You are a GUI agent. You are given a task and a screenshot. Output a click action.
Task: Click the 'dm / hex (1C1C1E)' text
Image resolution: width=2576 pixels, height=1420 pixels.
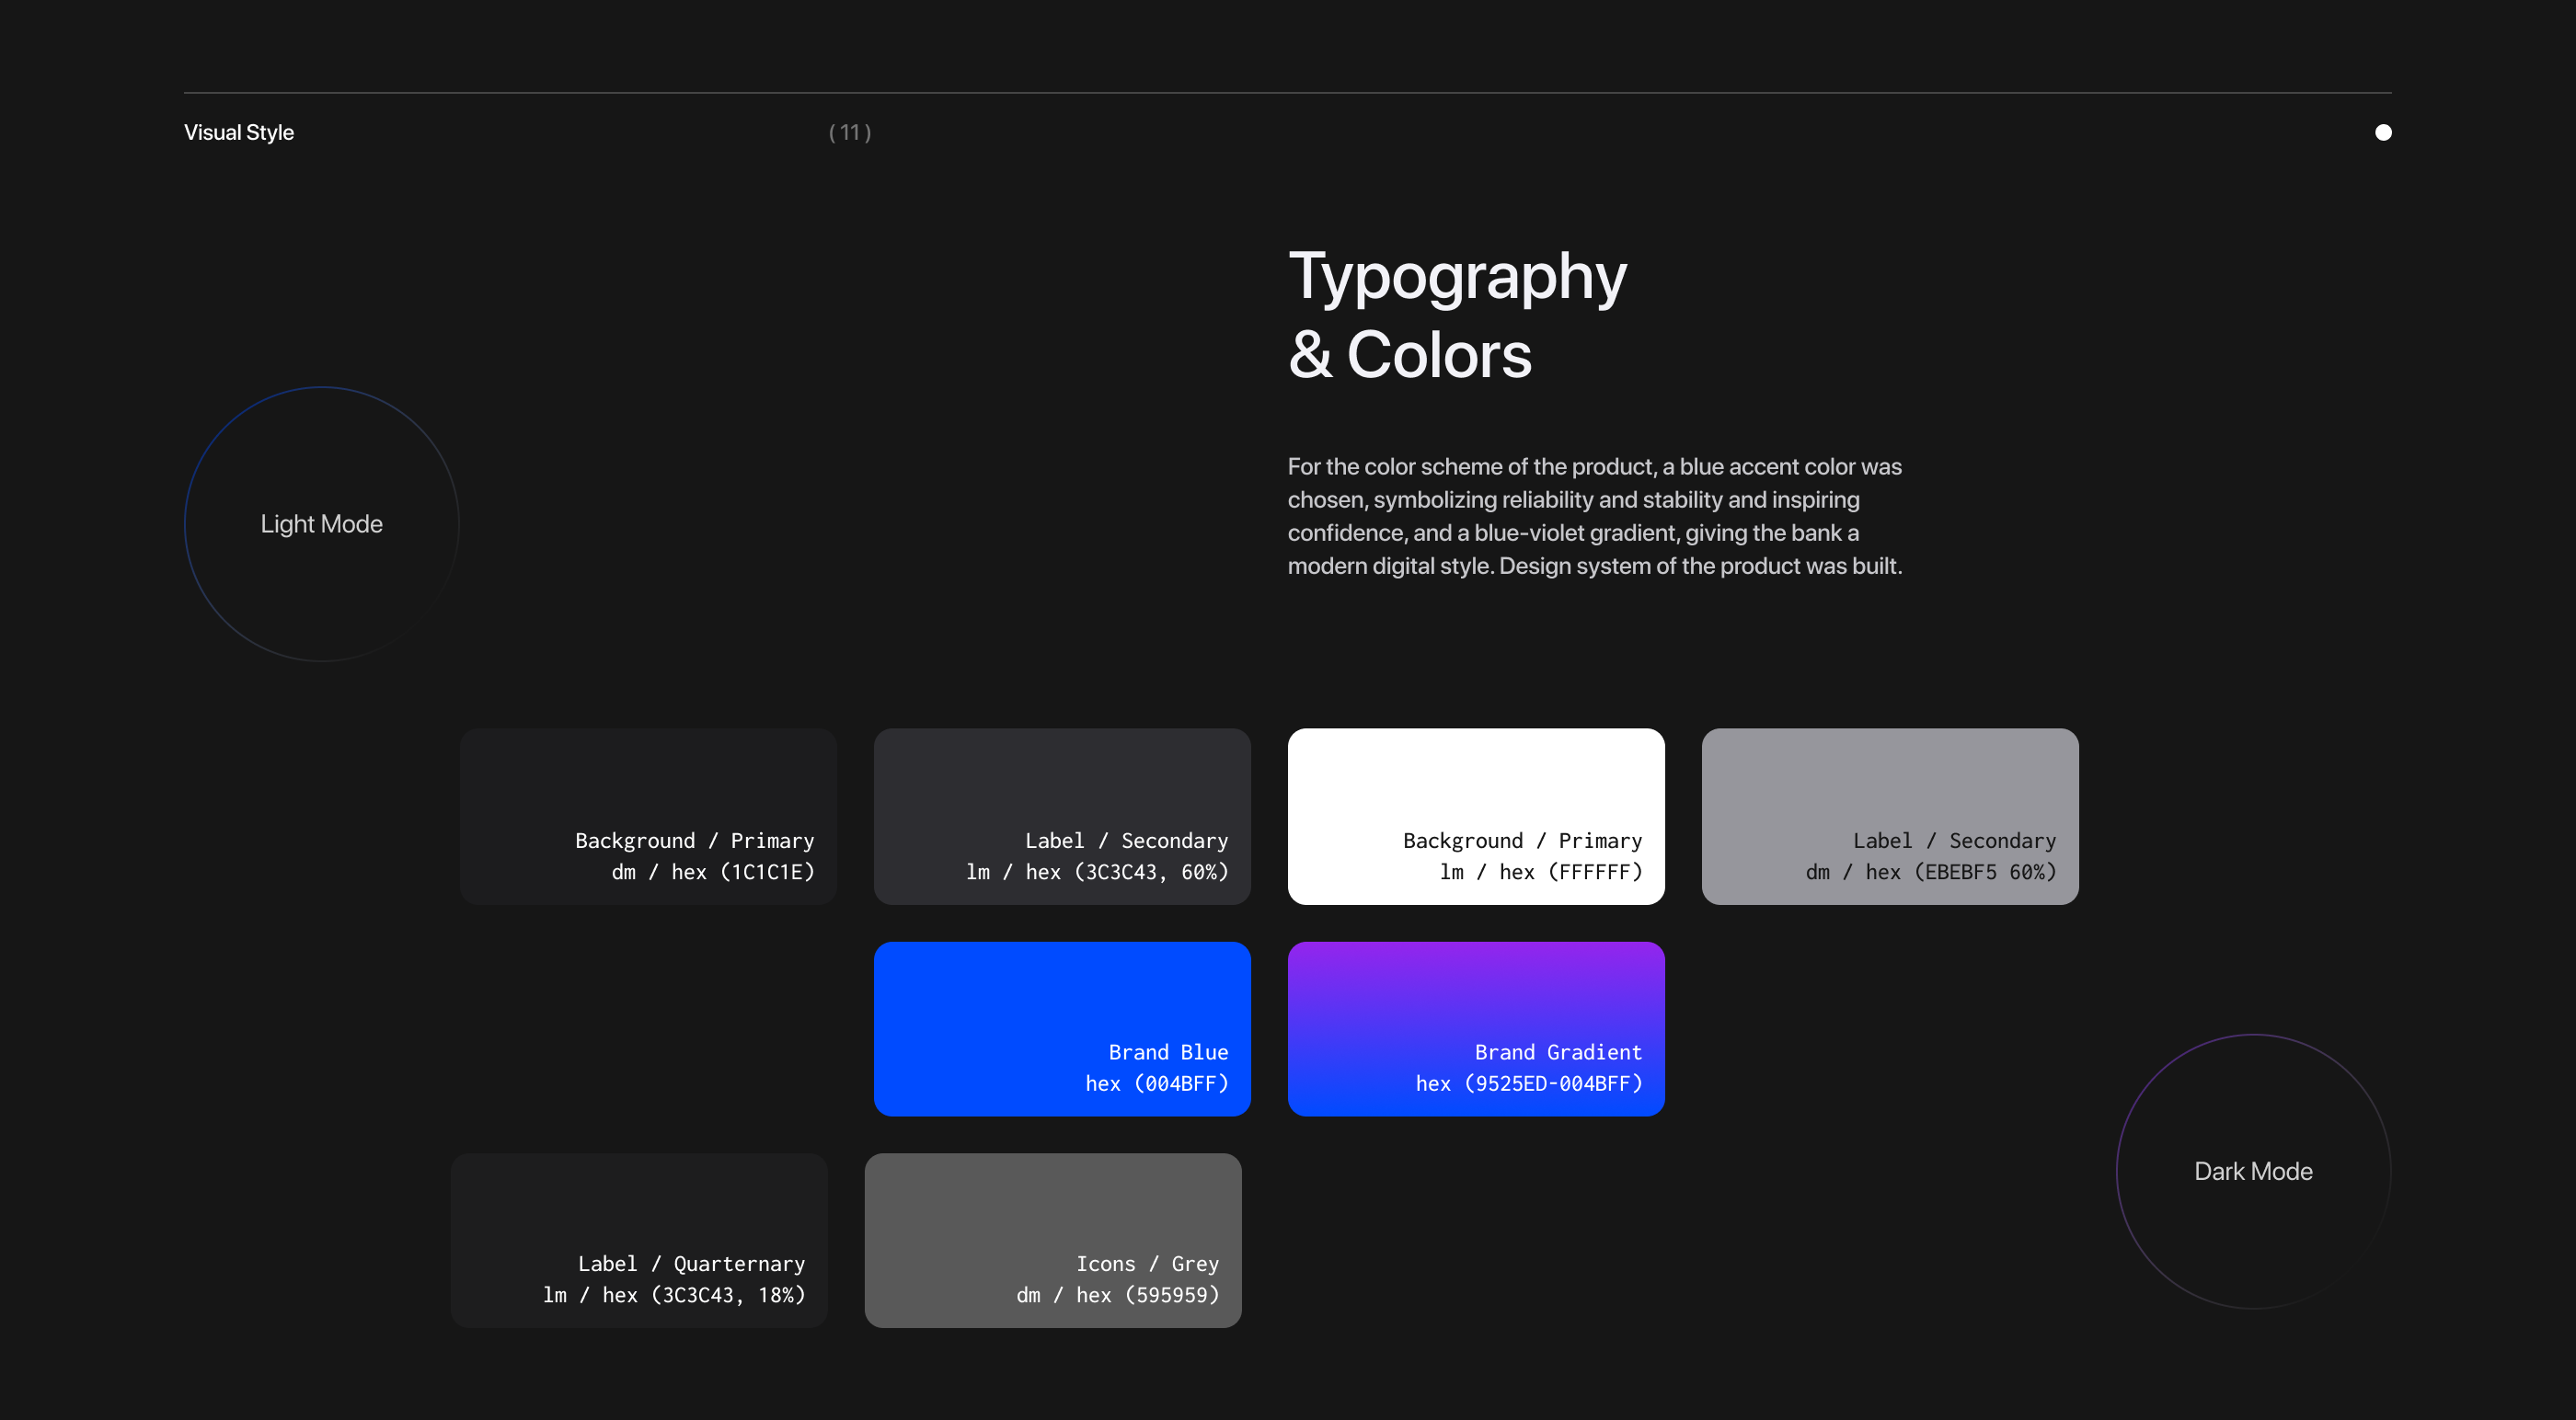[x=713, y=872]
